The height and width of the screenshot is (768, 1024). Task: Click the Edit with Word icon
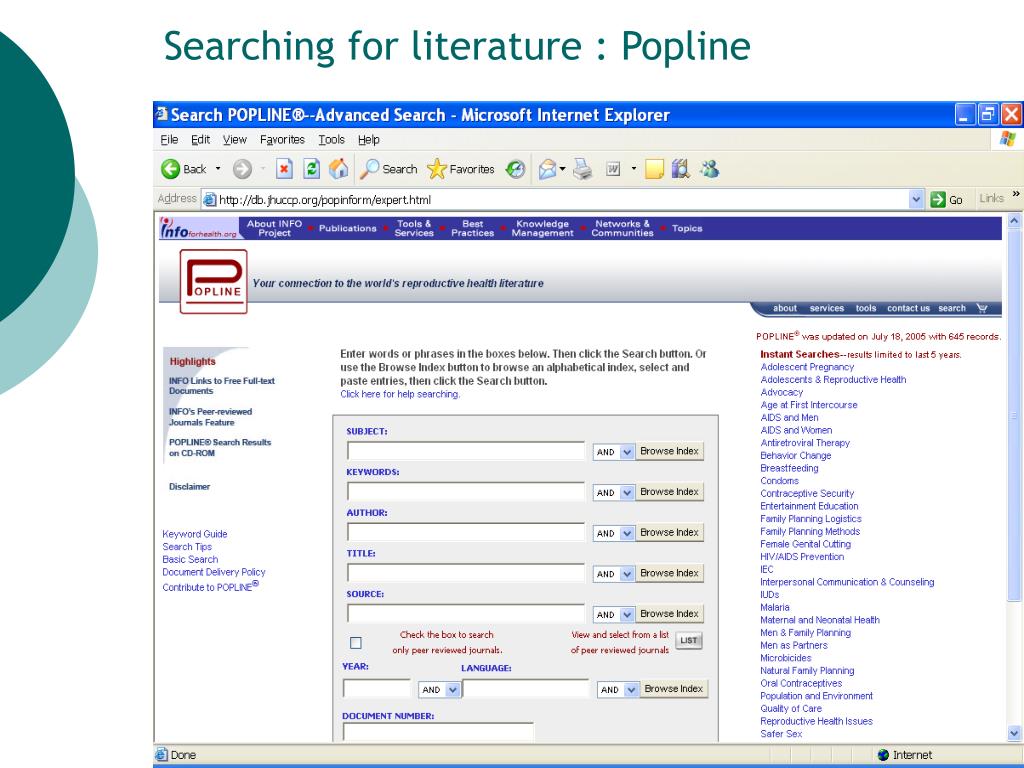tap(613, 169)
